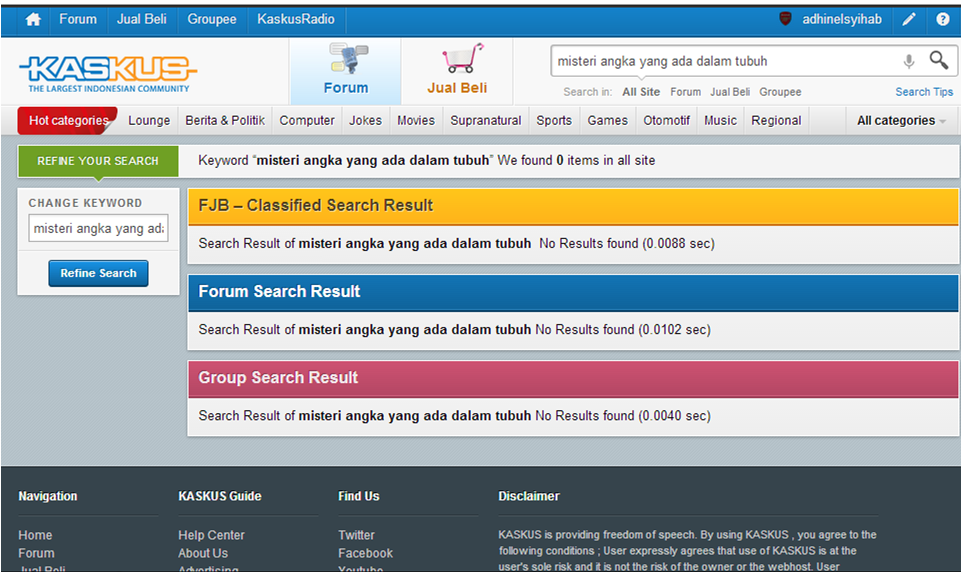
Task: Open the Home link in footer Navigation
Action: [35, 535]
